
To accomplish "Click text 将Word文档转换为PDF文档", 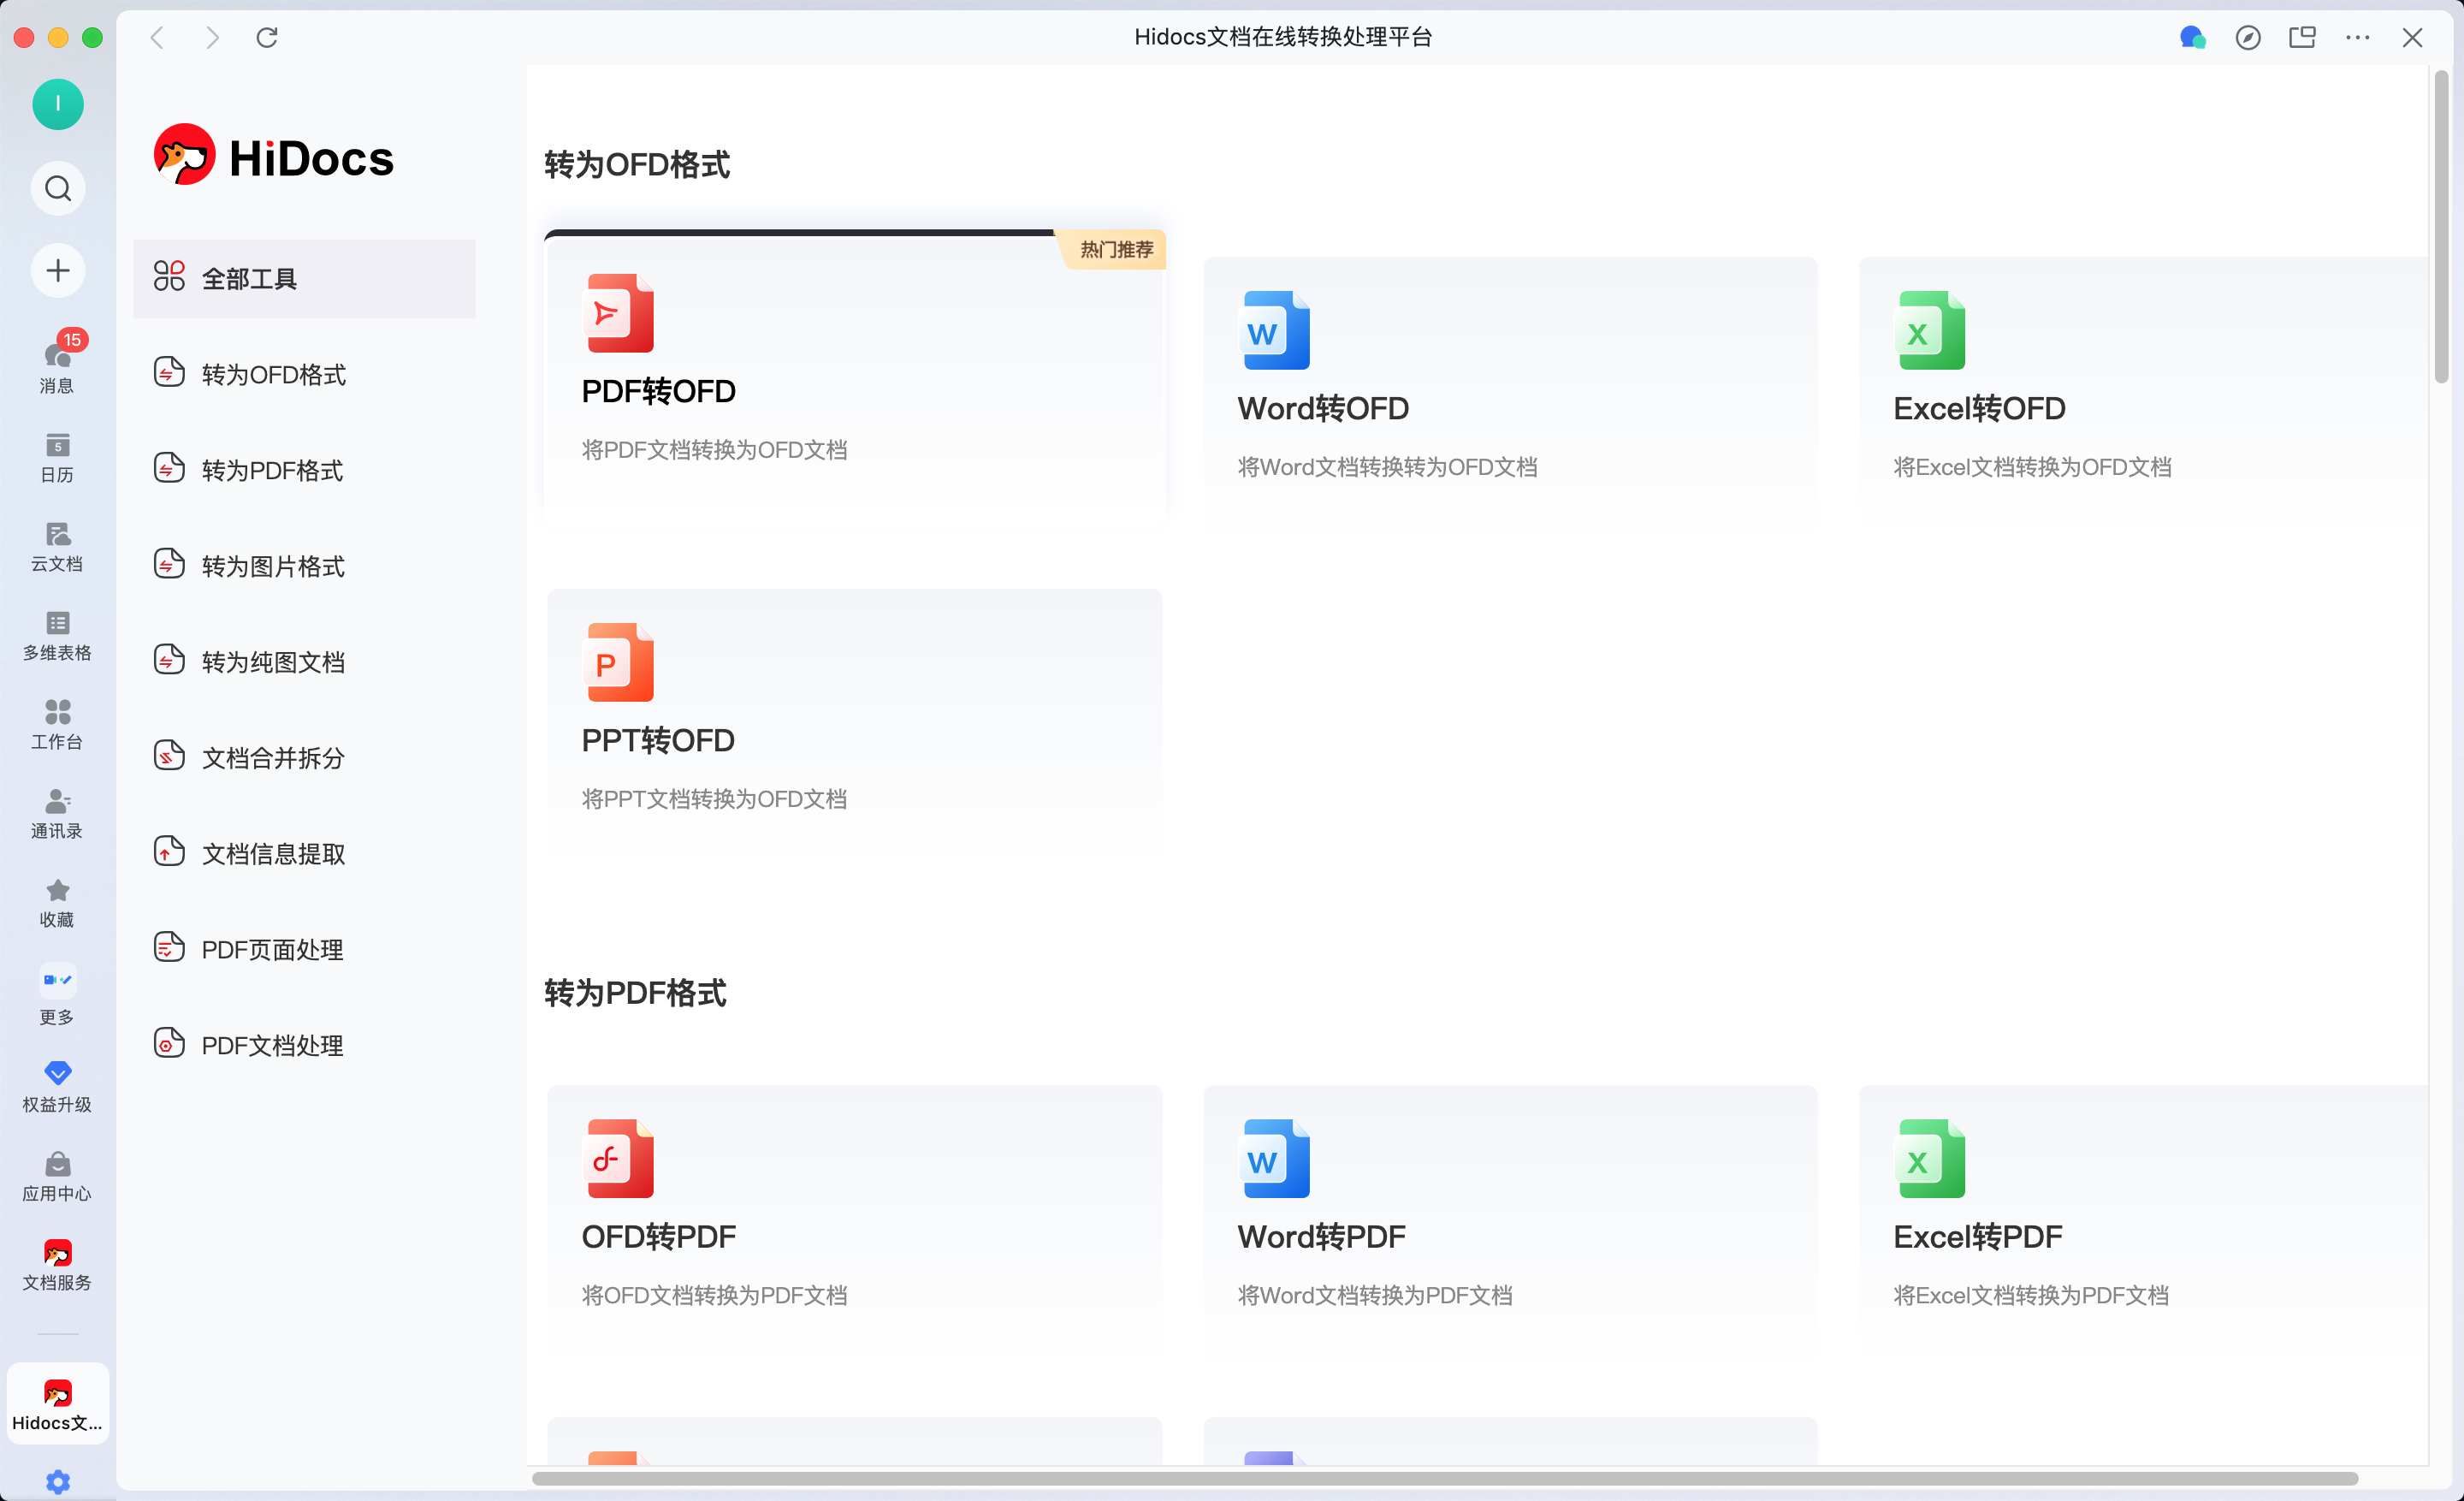I will point(1375,1295).
